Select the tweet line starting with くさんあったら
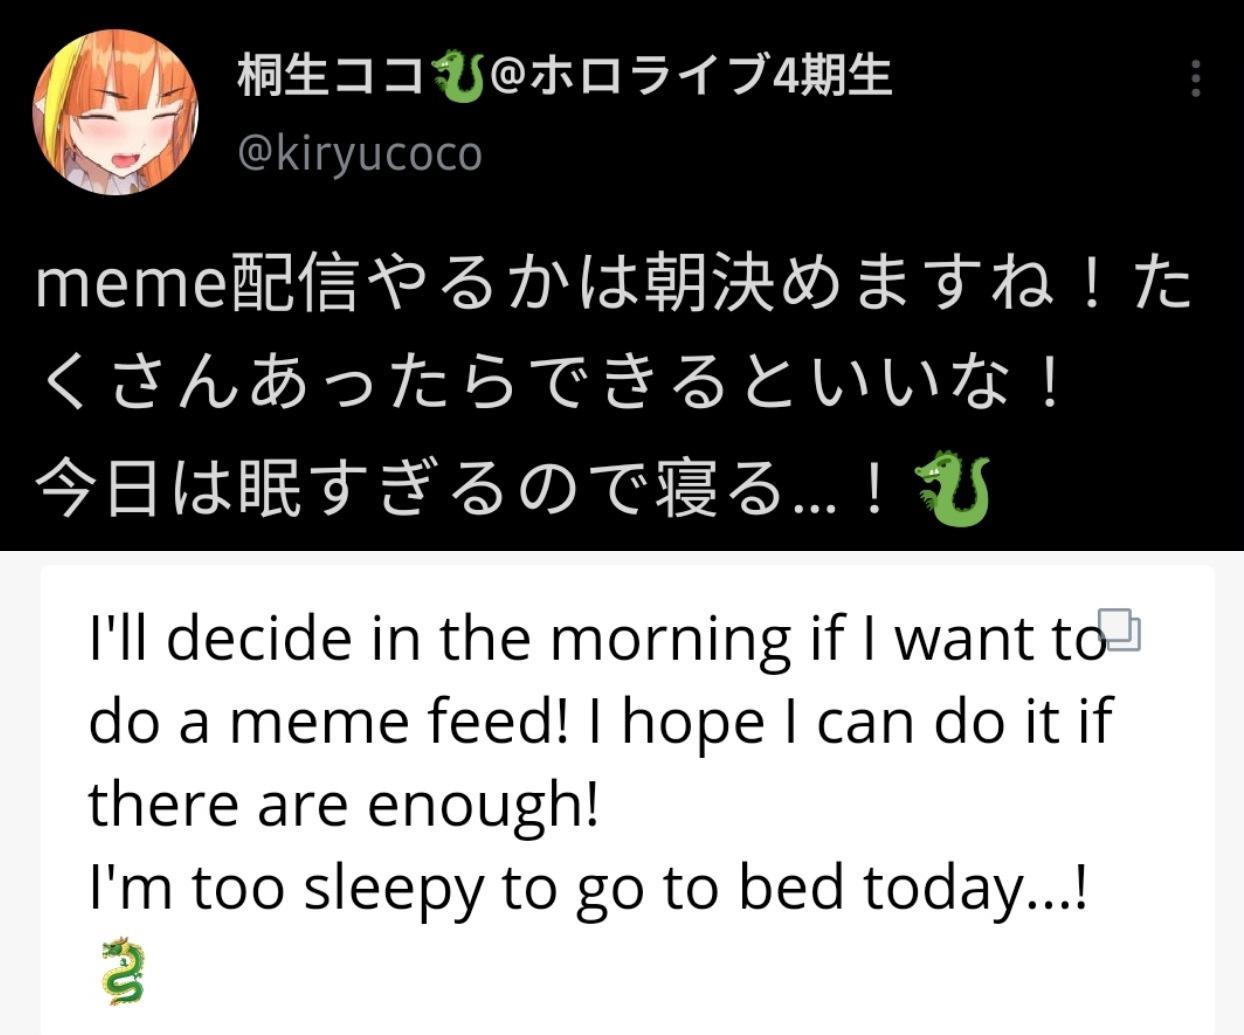Image resolution: width=1244 pixels, height=1035 pixels. coord(550,385)
